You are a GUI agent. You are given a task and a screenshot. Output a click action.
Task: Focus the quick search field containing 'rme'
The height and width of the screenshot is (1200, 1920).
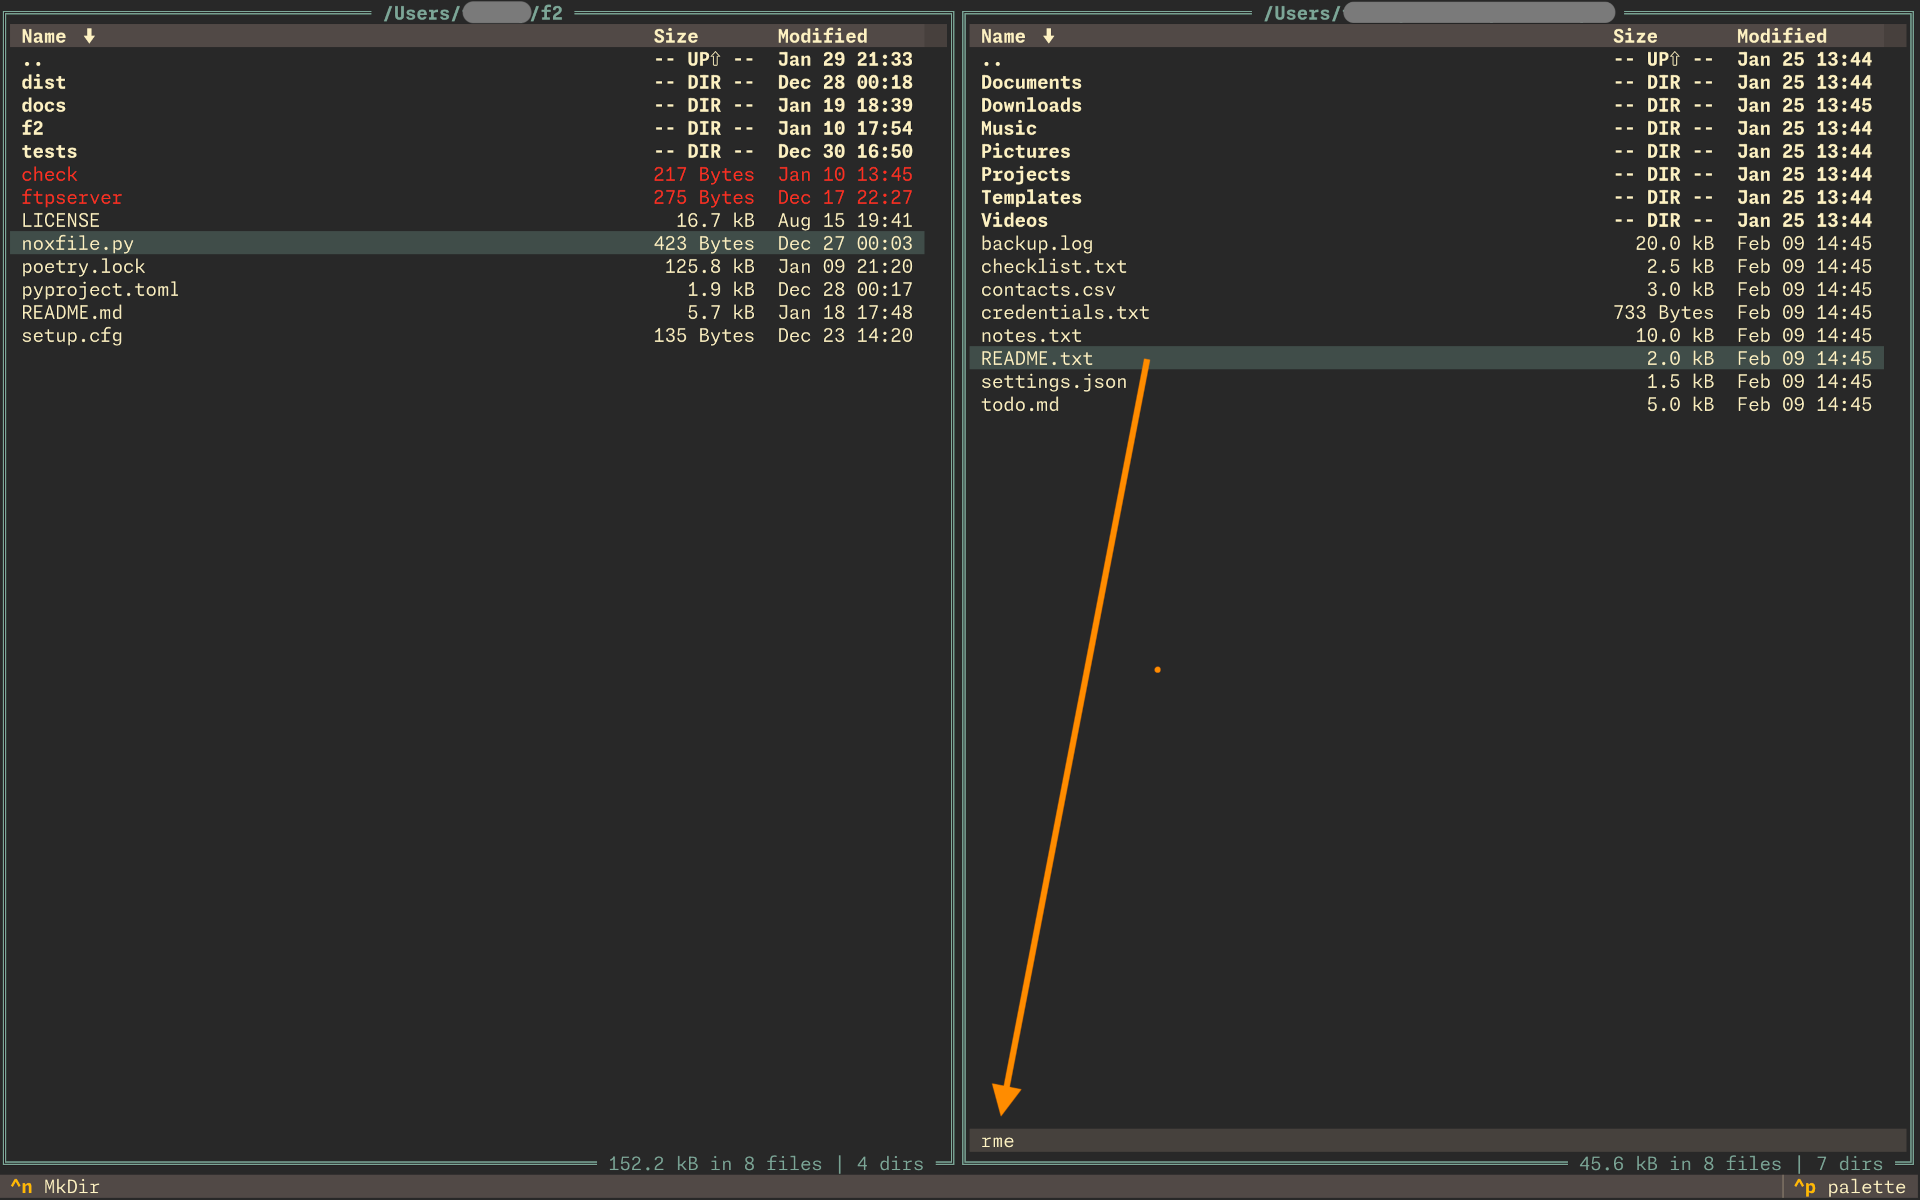[x=1437, y=1141]
